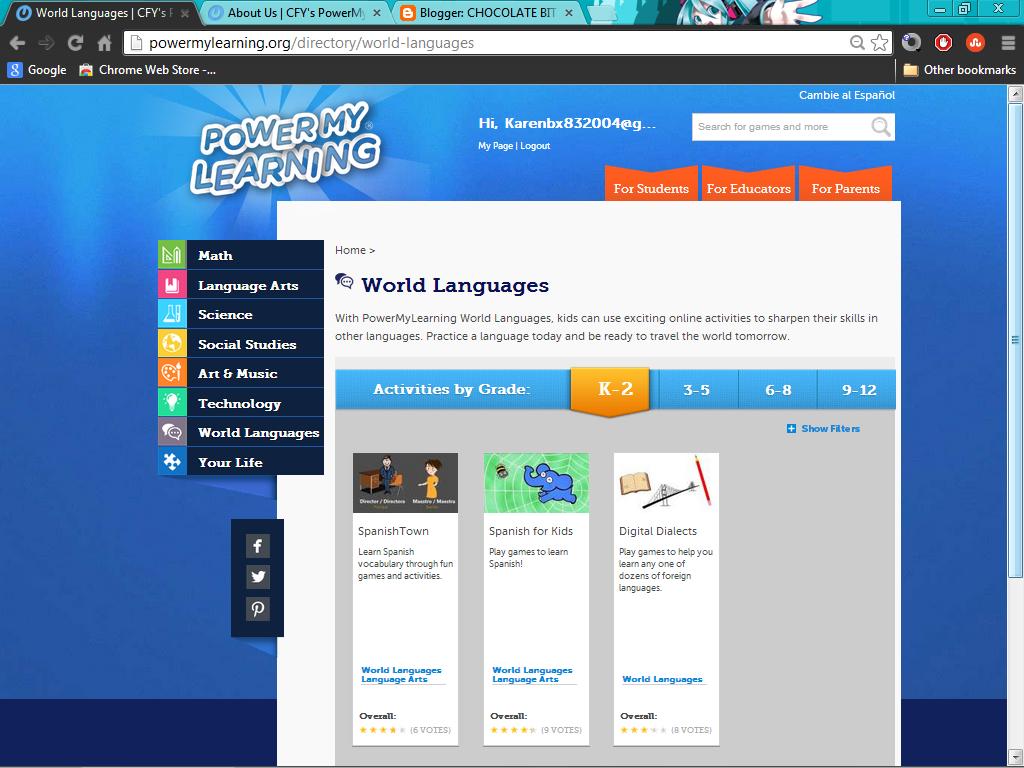Open Digital Dialects title link
The width and height of the screenshot is (1024, 768).
tap(658, 531)
